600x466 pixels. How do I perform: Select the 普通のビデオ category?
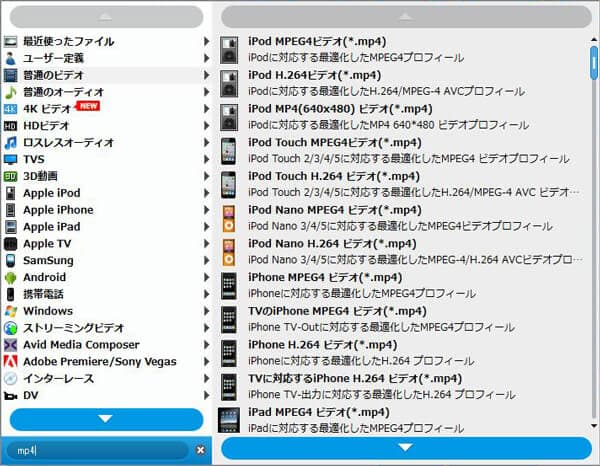[106, 75]
